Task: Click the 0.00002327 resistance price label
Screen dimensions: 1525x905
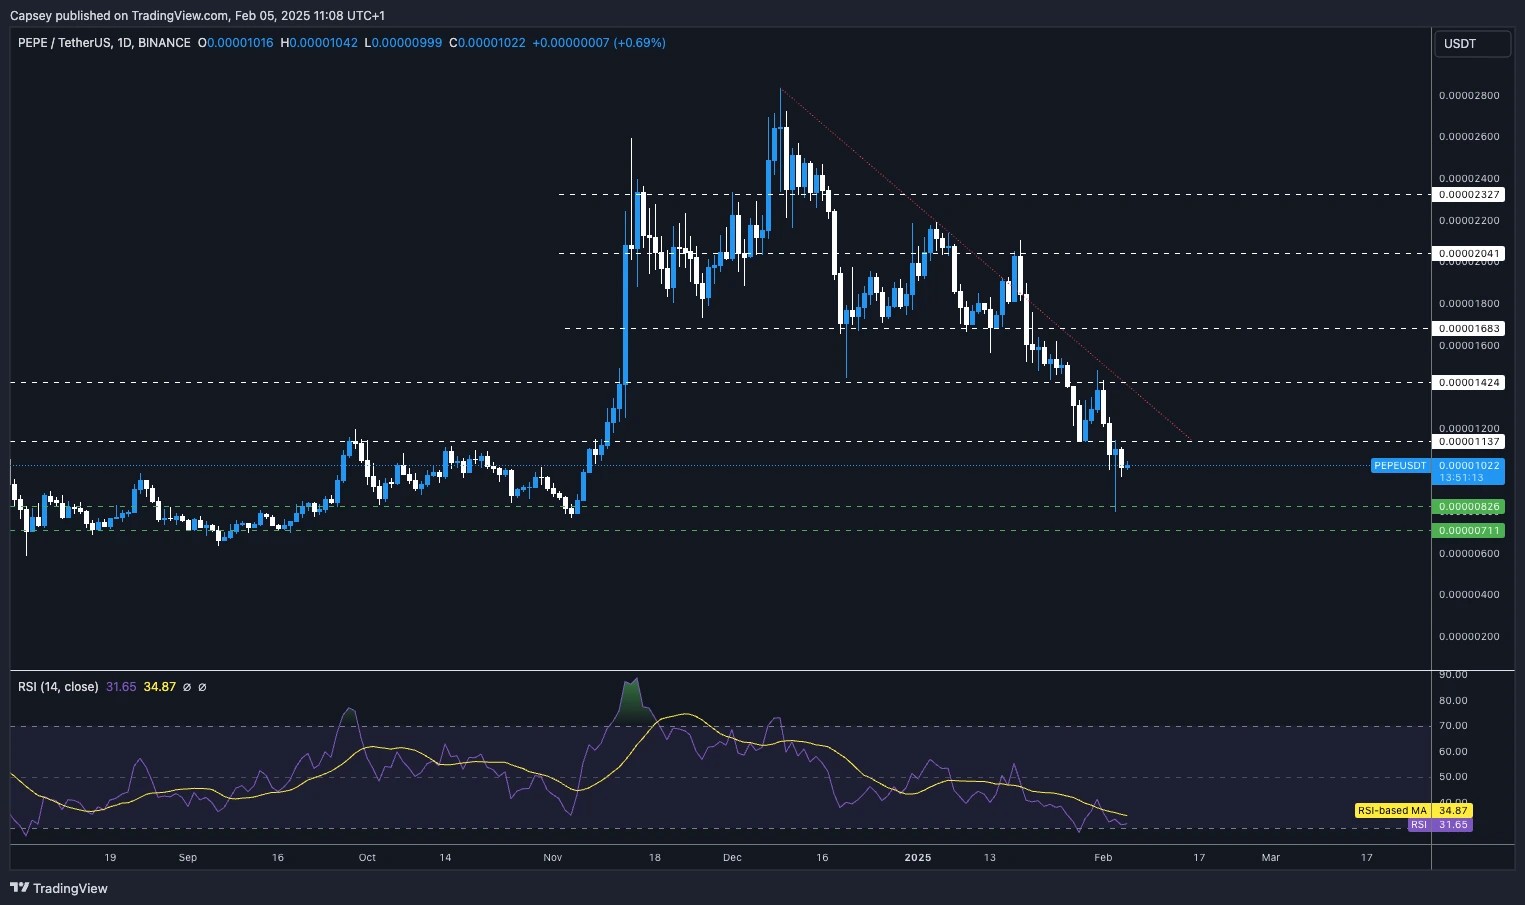Action: coord(1468,194)
